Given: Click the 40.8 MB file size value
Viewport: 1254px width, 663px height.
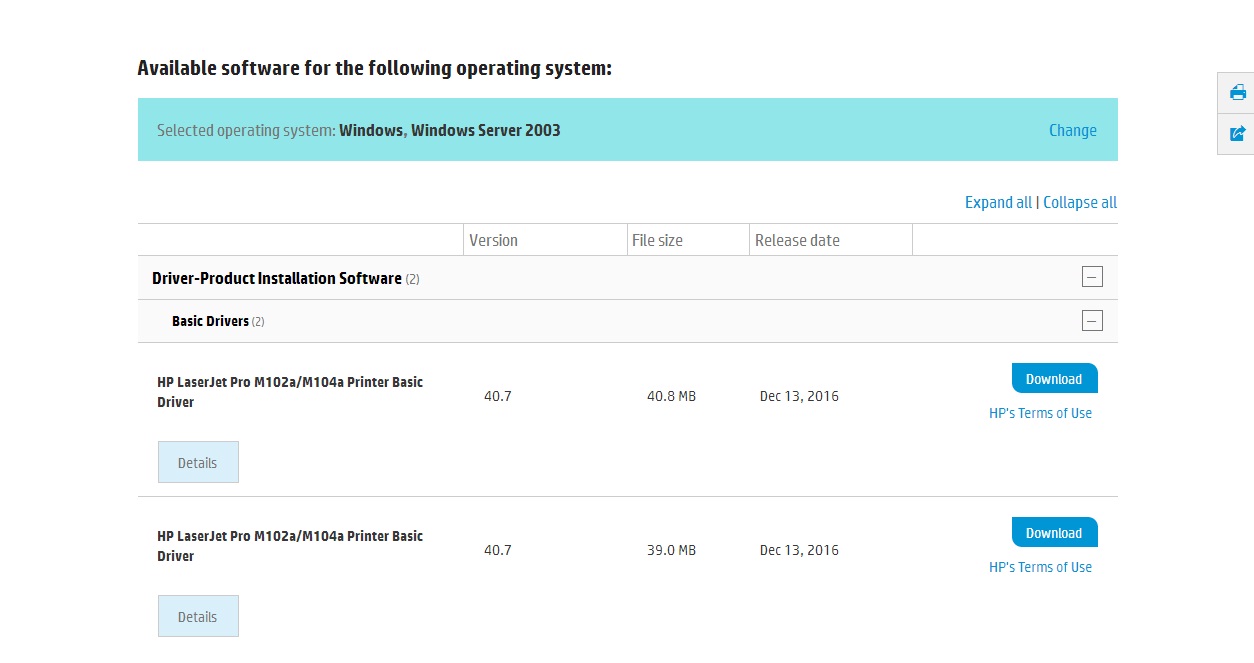Looking at the screenshot, I should [x=671, y=396].
